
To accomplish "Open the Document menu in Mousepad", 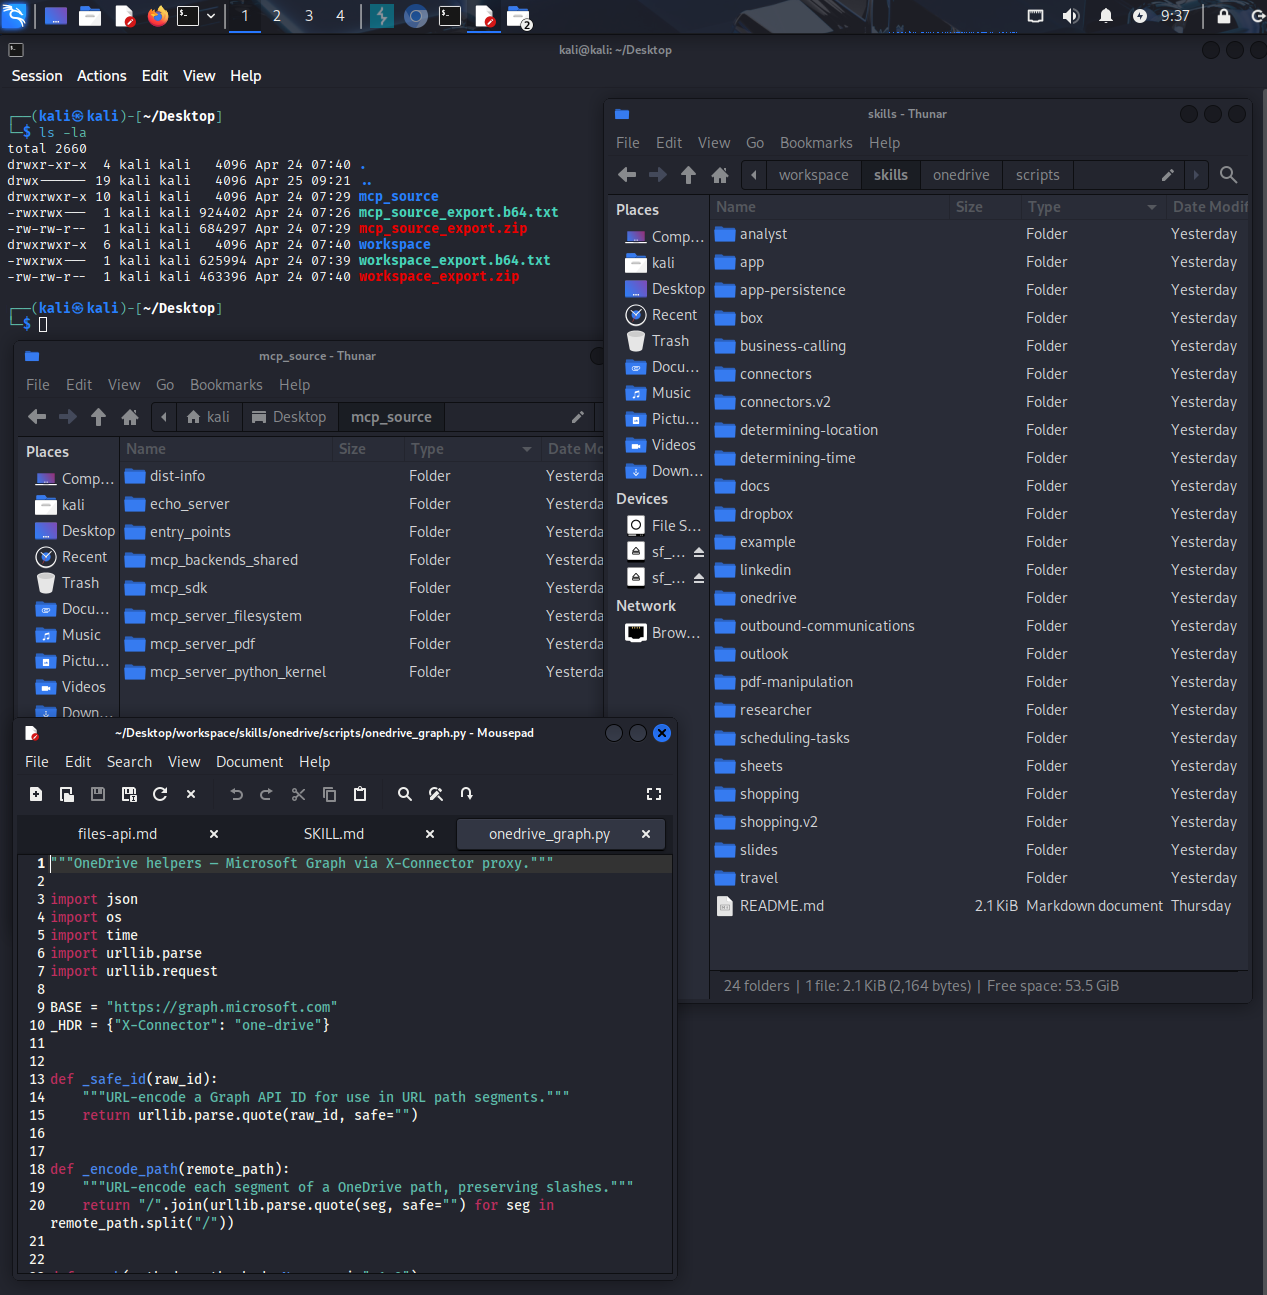I will pos(249,762).
